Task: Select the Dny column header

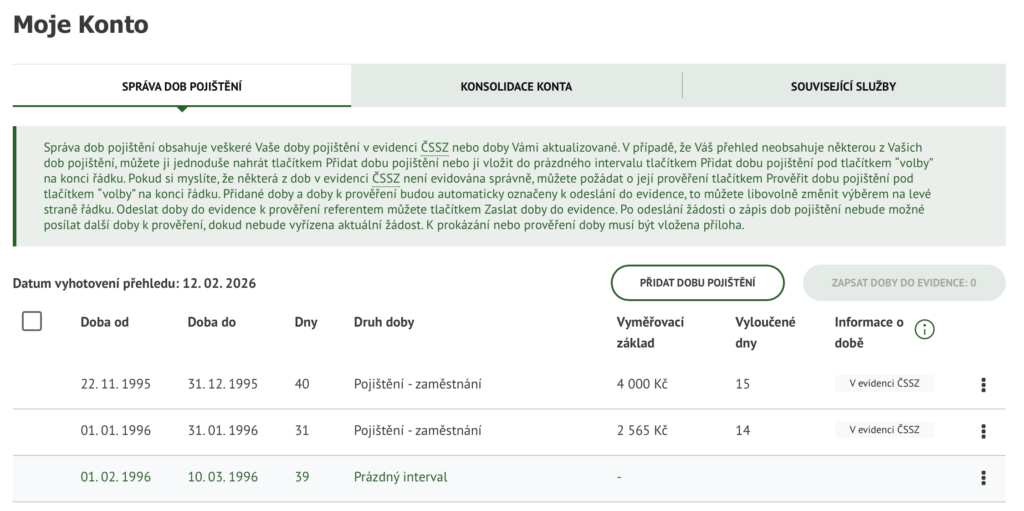Action: click(306, 322)
